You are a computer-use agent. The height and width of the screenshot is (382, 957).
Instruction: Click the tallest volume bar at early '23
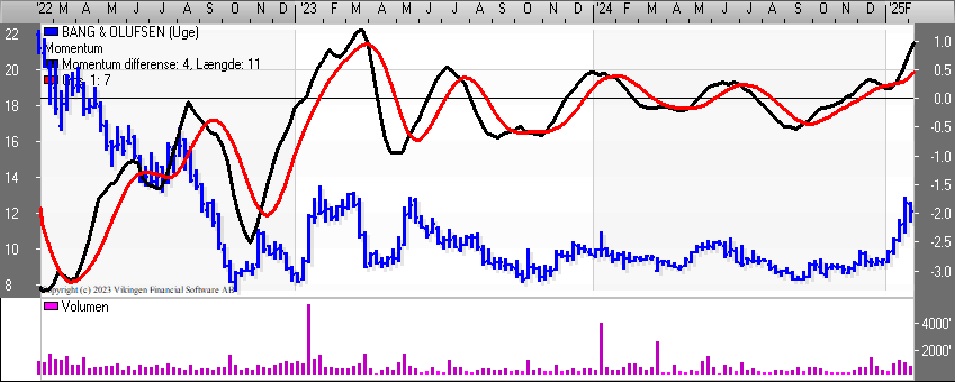308,339
